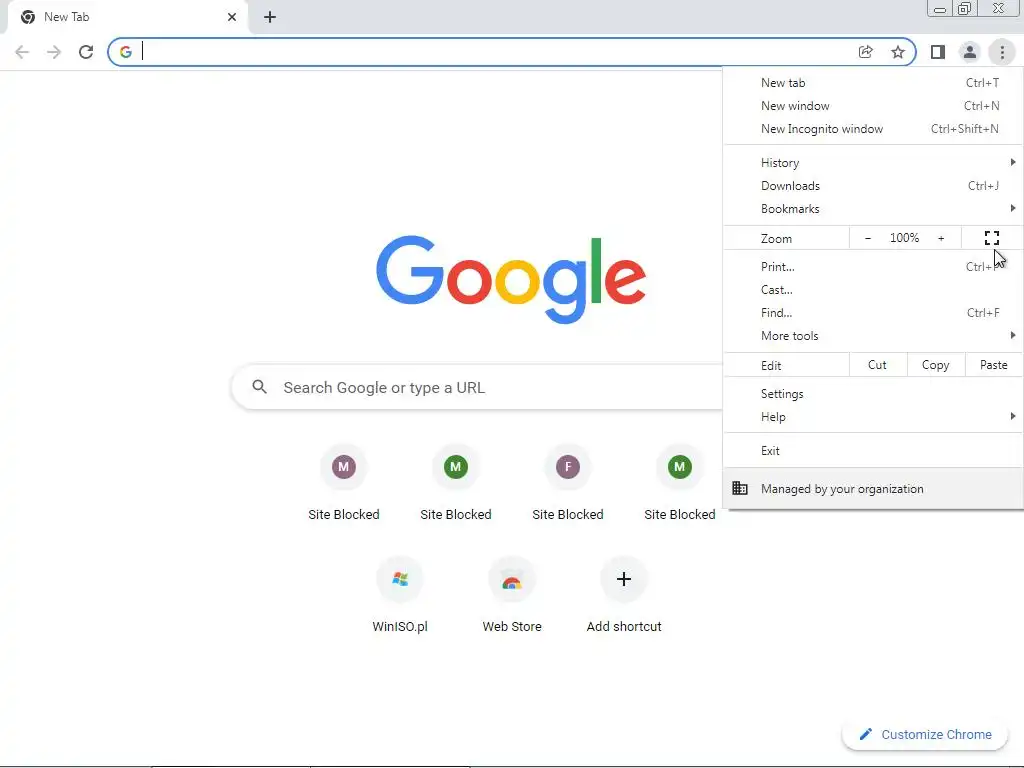Click the share page icon in address bar
This screenshot has height=768, width=1024.
coord(865,52)
